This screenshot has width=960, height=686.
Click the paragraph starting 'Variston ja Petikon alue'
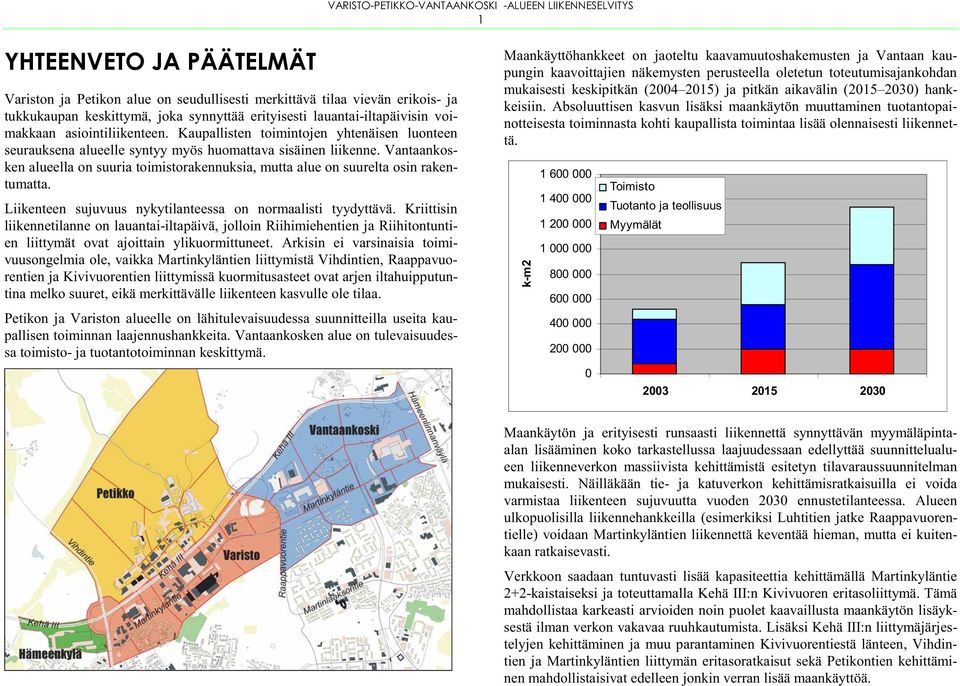pos(231,141)
